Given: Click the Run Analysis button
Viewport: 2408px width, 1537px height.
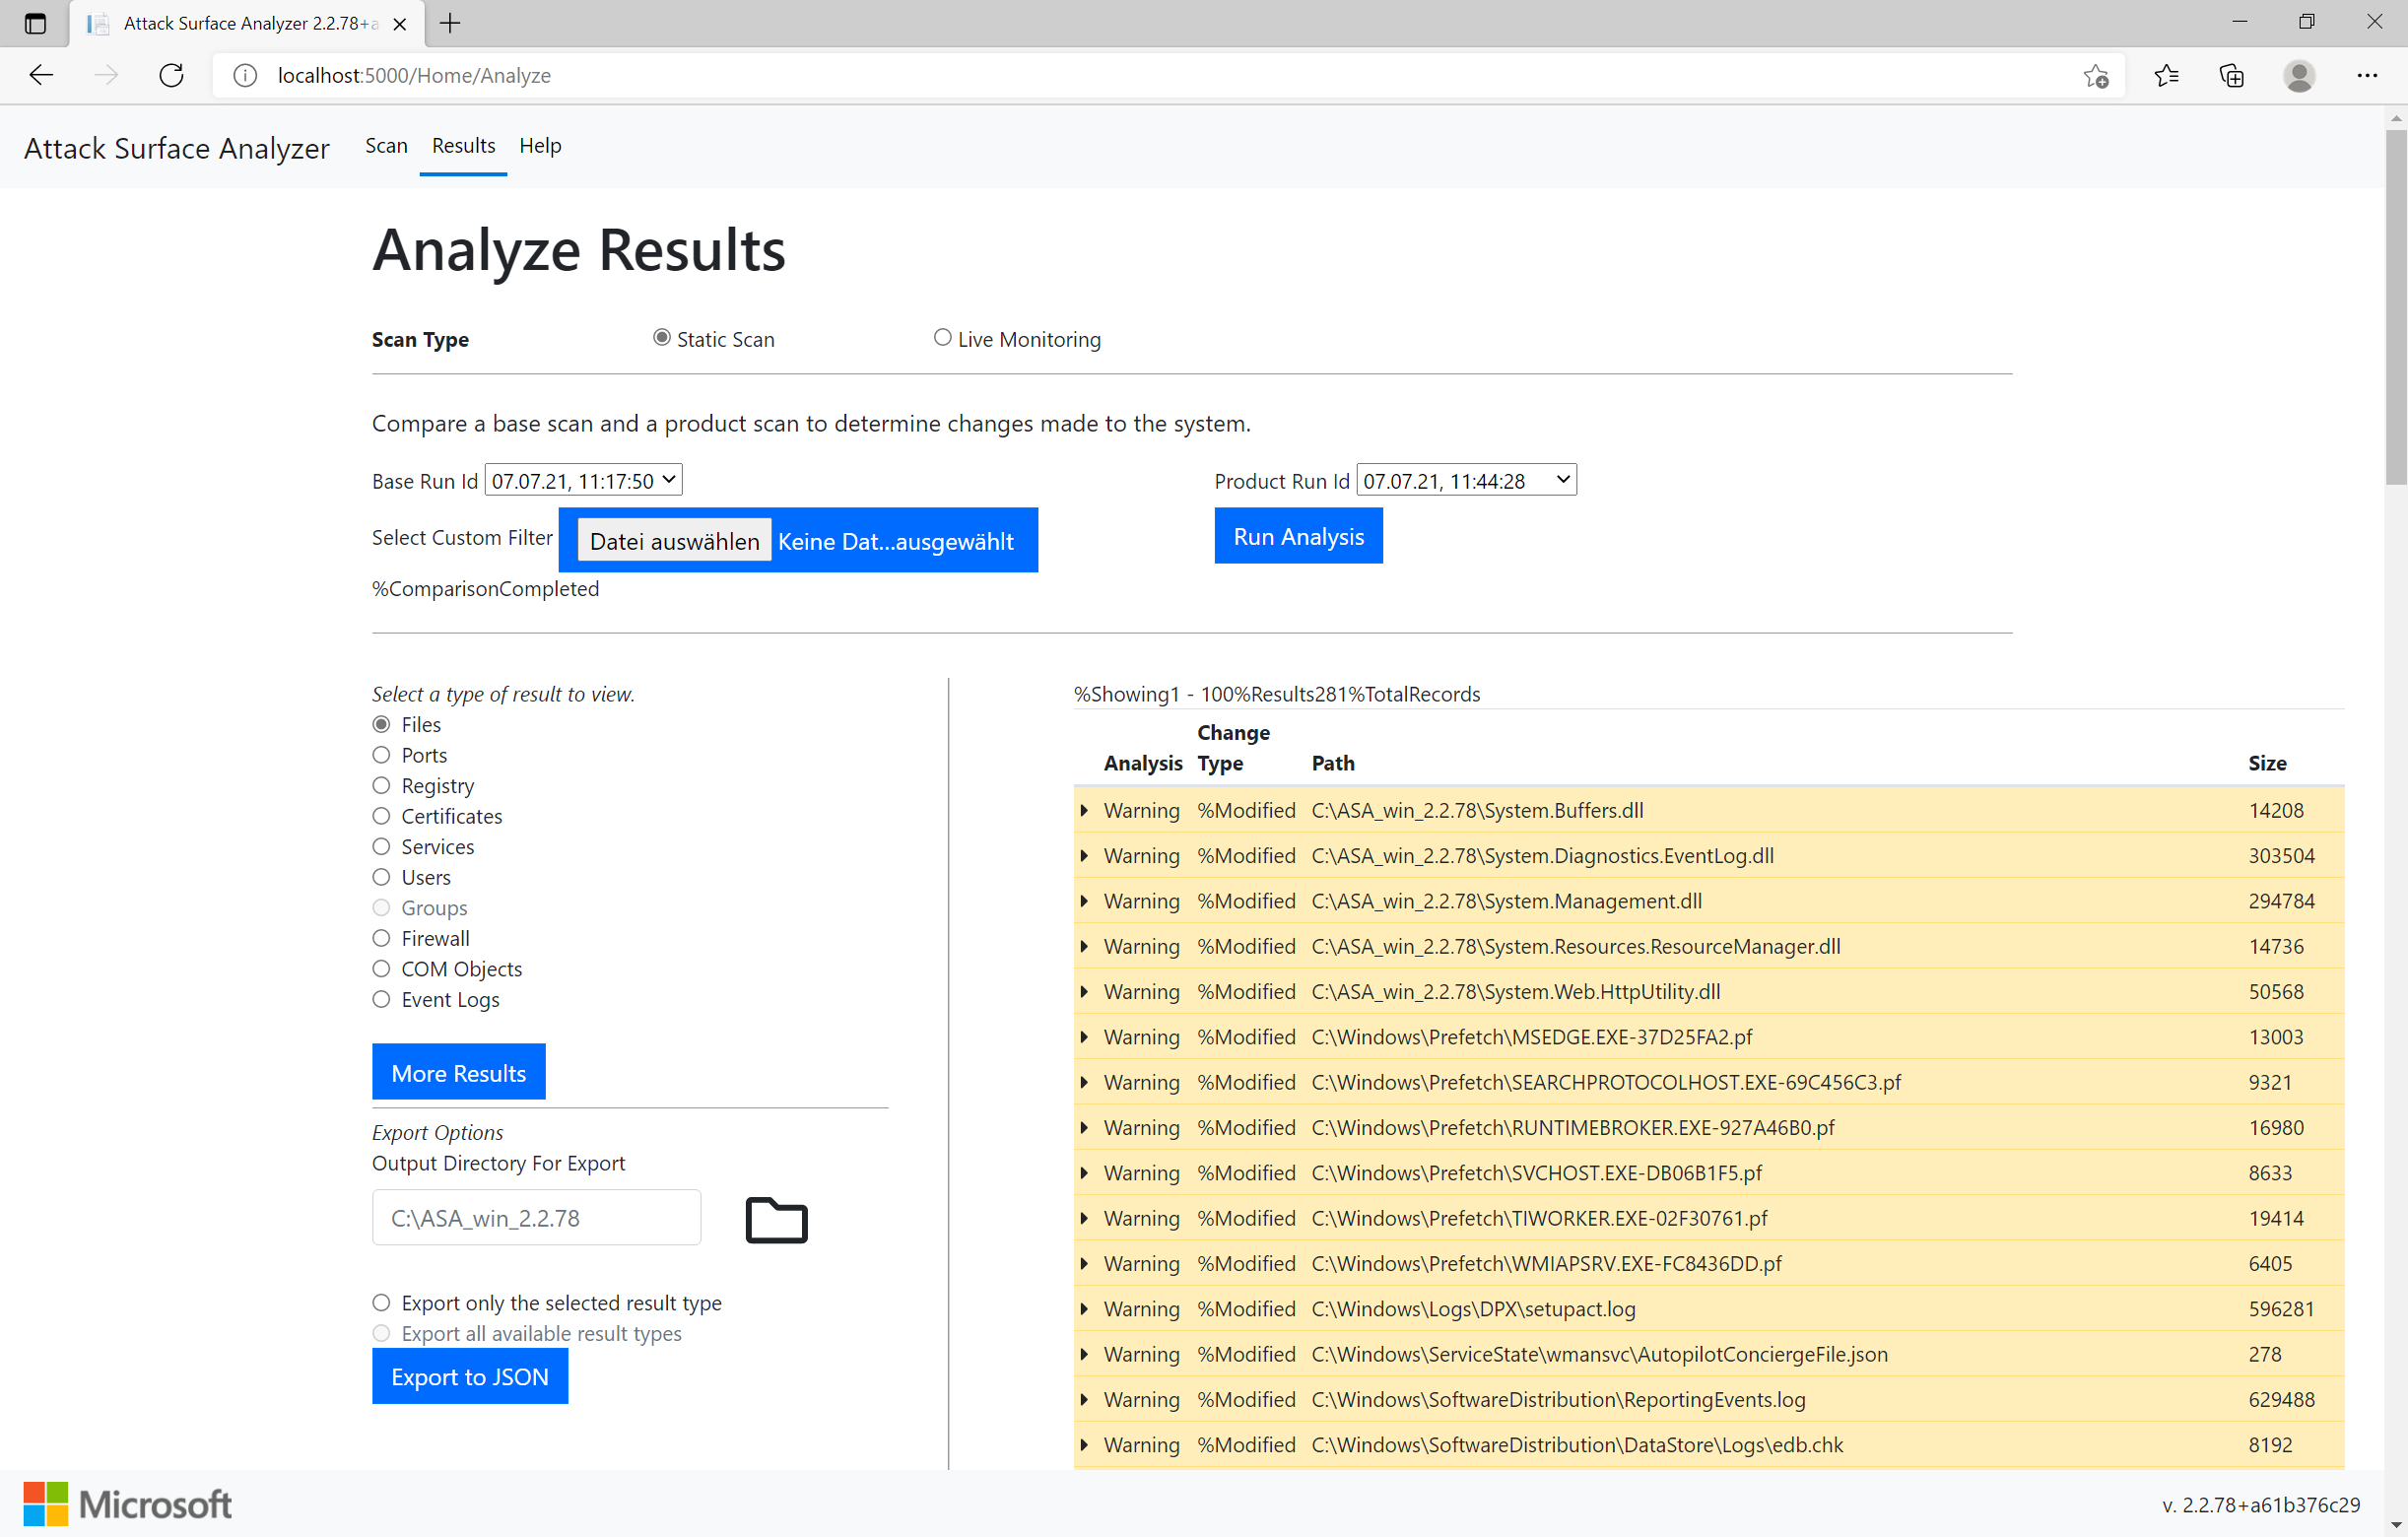Looking at the screenshot, I should (1297, 536).
